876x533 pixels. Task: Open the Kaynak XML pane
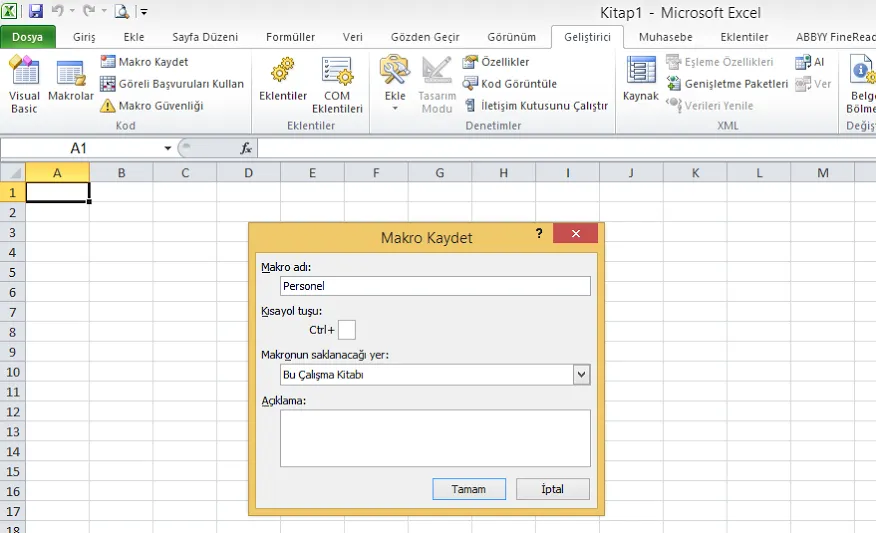click(x=640, y=80)
